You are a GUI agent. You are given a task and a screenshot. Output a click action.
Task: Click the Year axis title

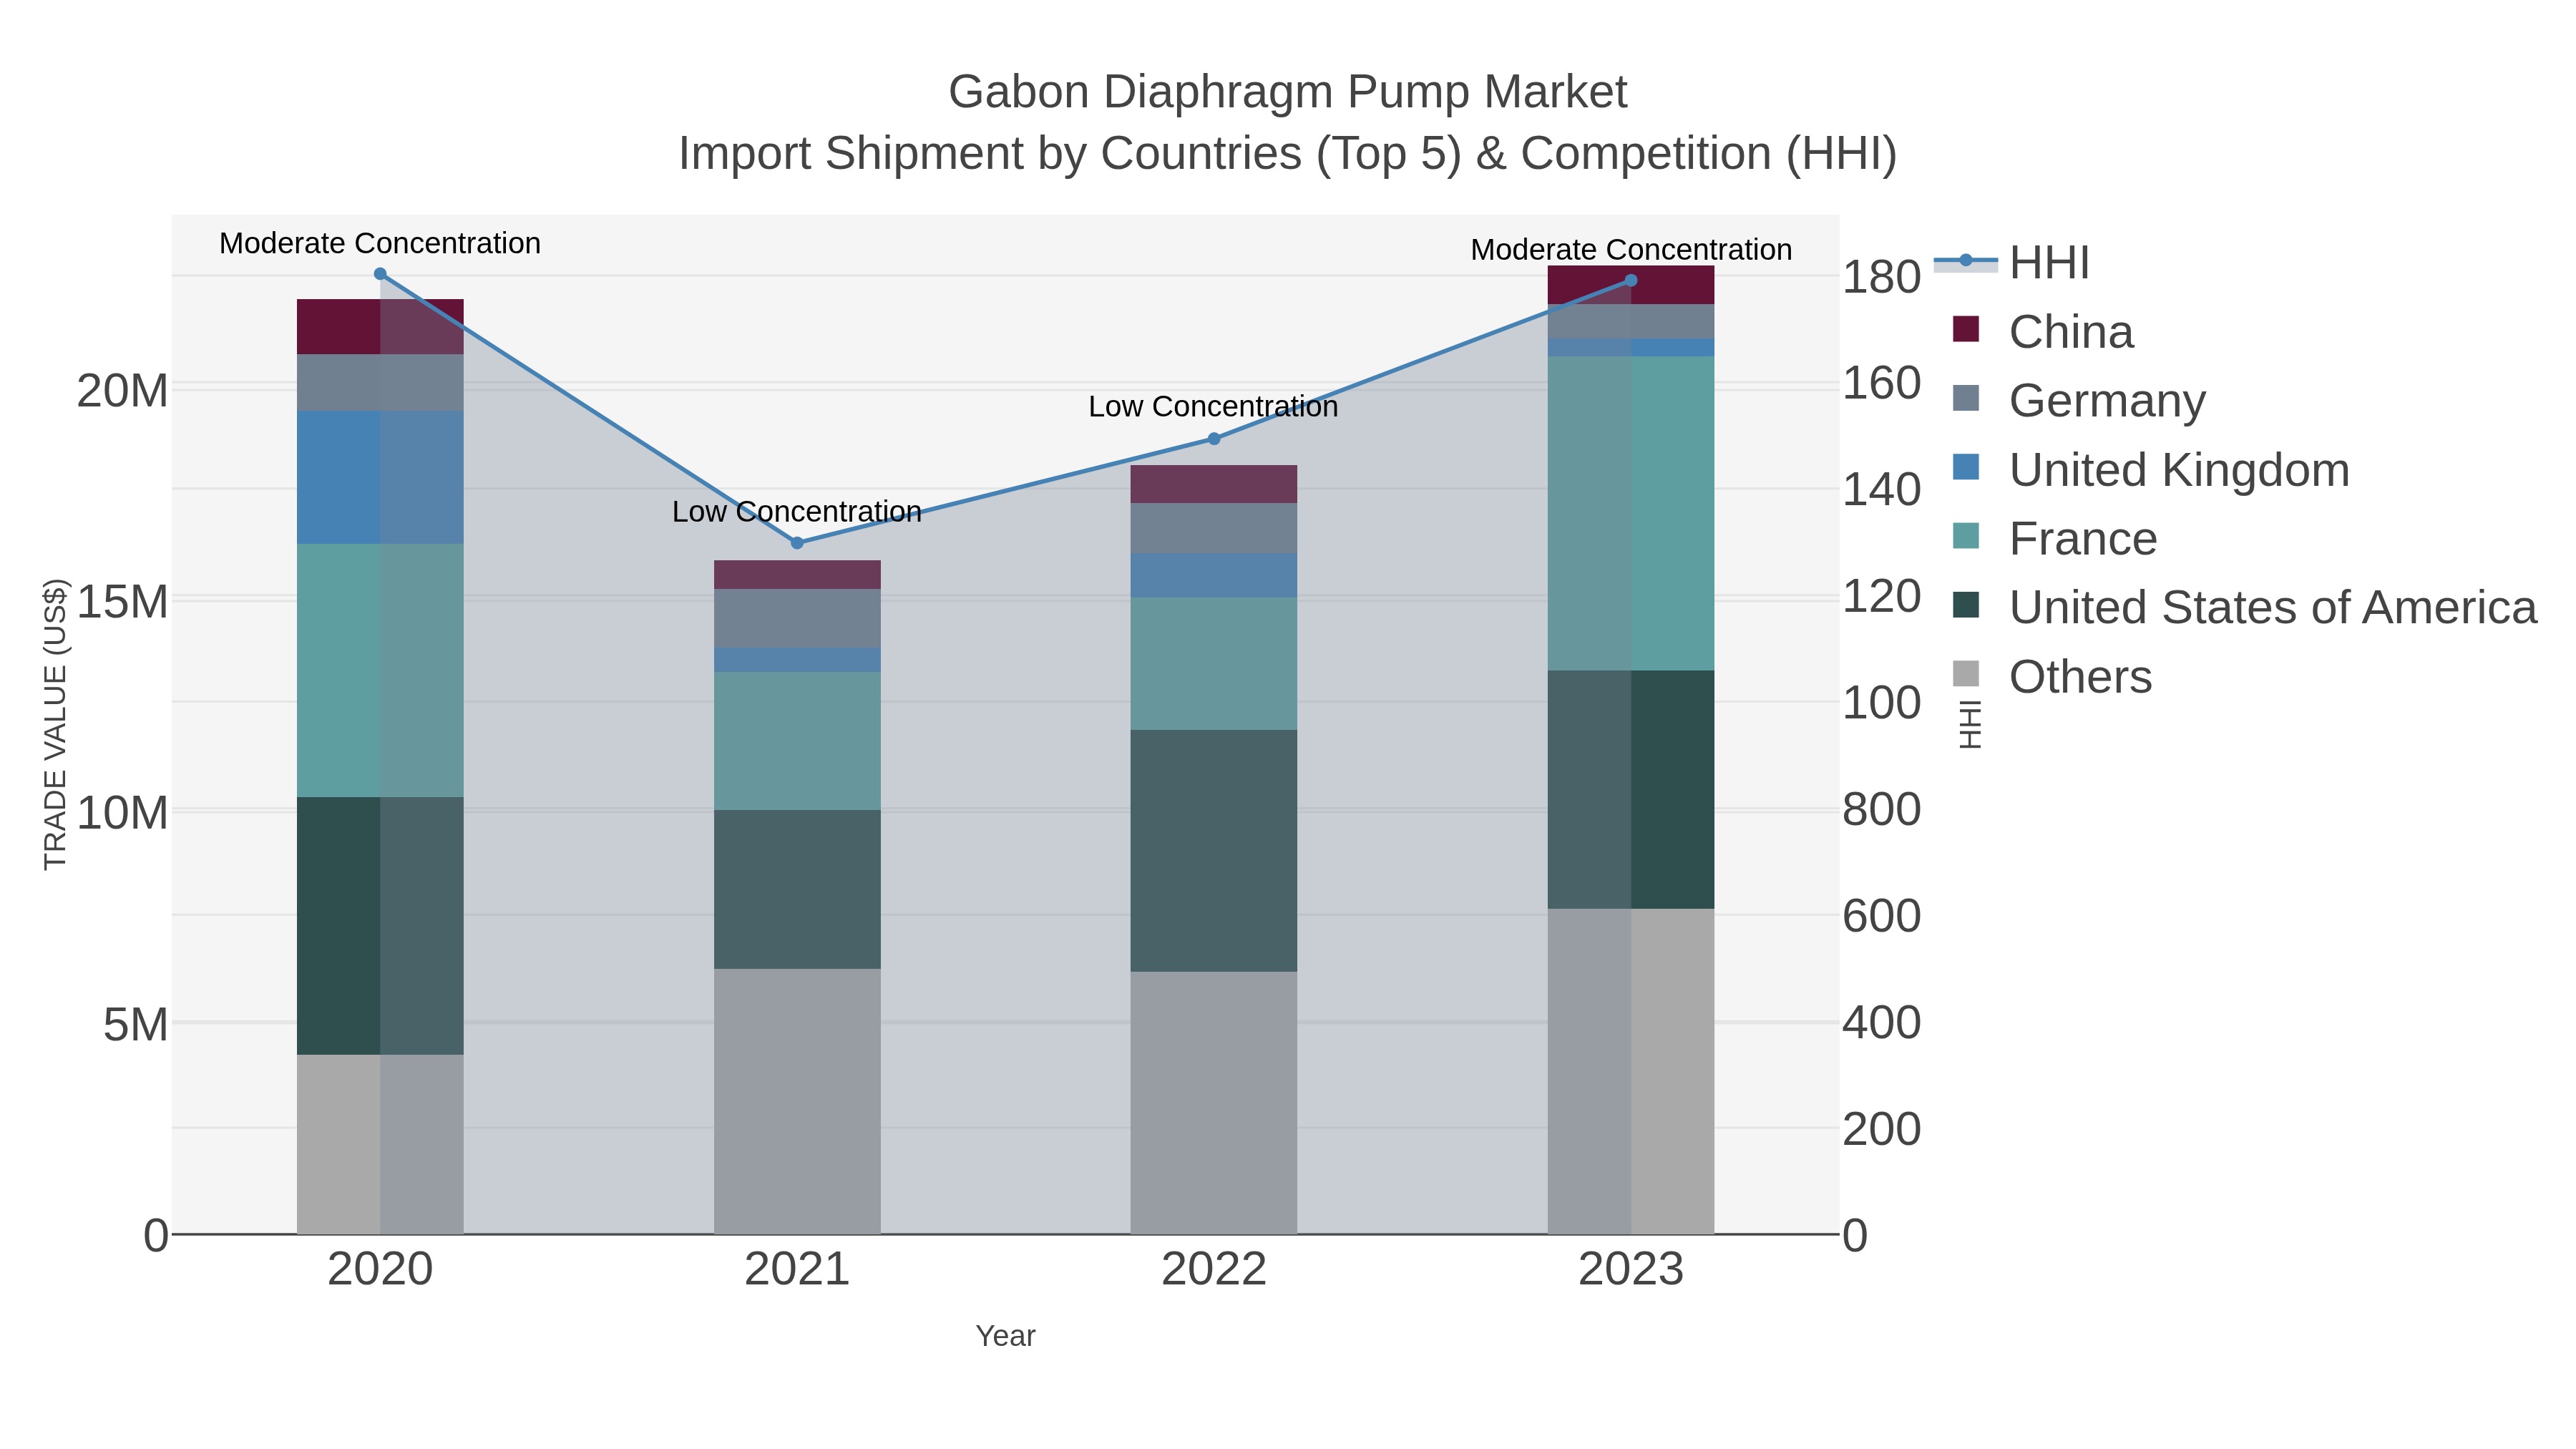click(x=1005, y=1336)
